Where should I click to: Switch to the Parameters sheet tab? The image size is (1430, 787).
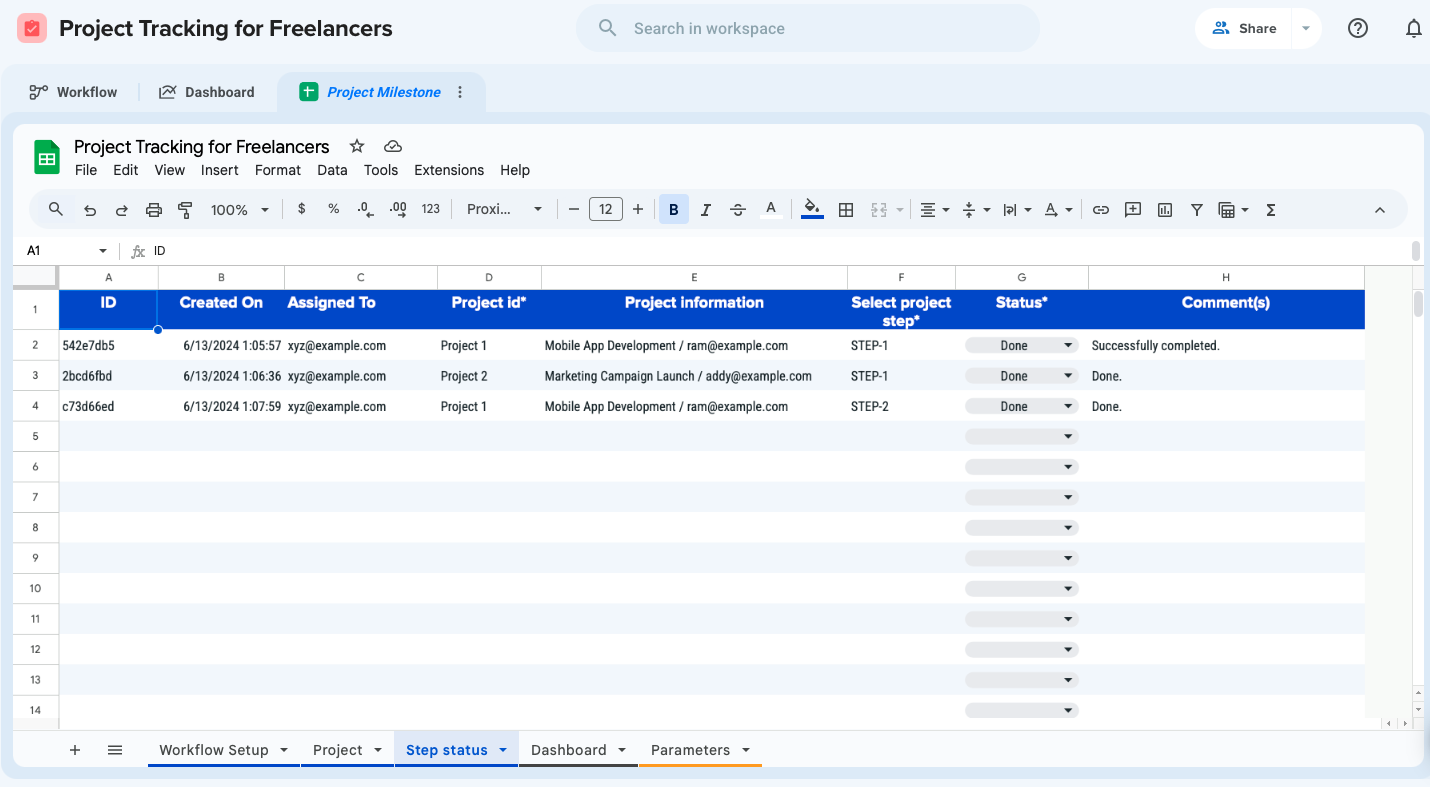pos(690,750)
